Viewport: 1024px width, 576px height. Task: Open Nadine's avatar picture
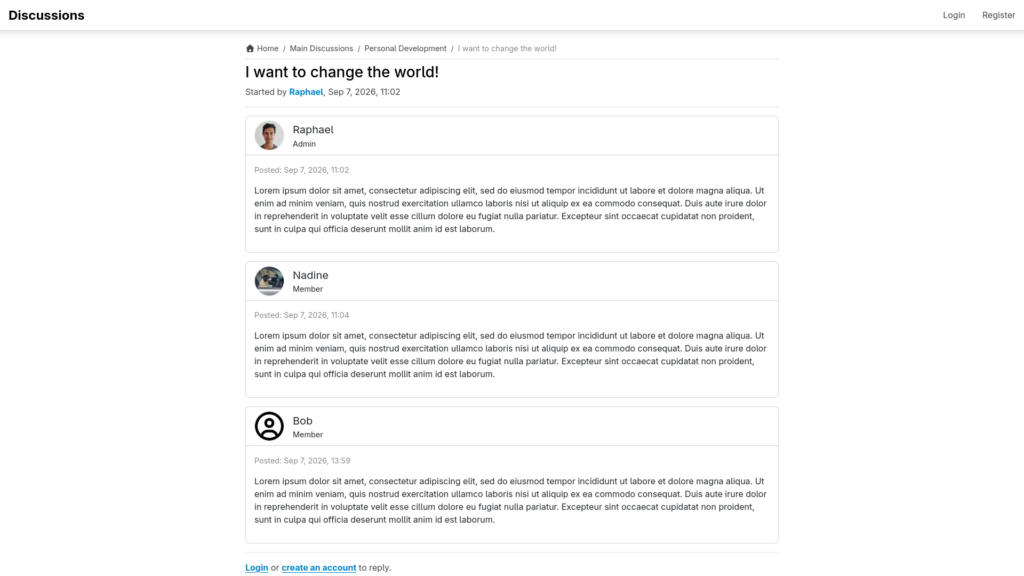[x=269, y=281]
